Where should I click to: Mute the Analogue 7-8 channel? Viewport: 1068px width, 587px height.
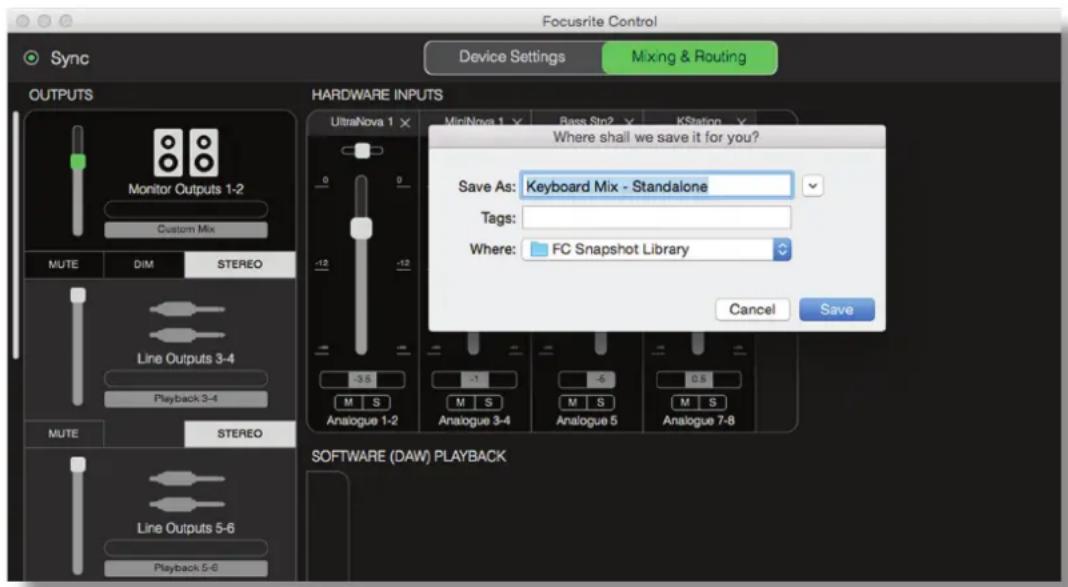(685, 402)
